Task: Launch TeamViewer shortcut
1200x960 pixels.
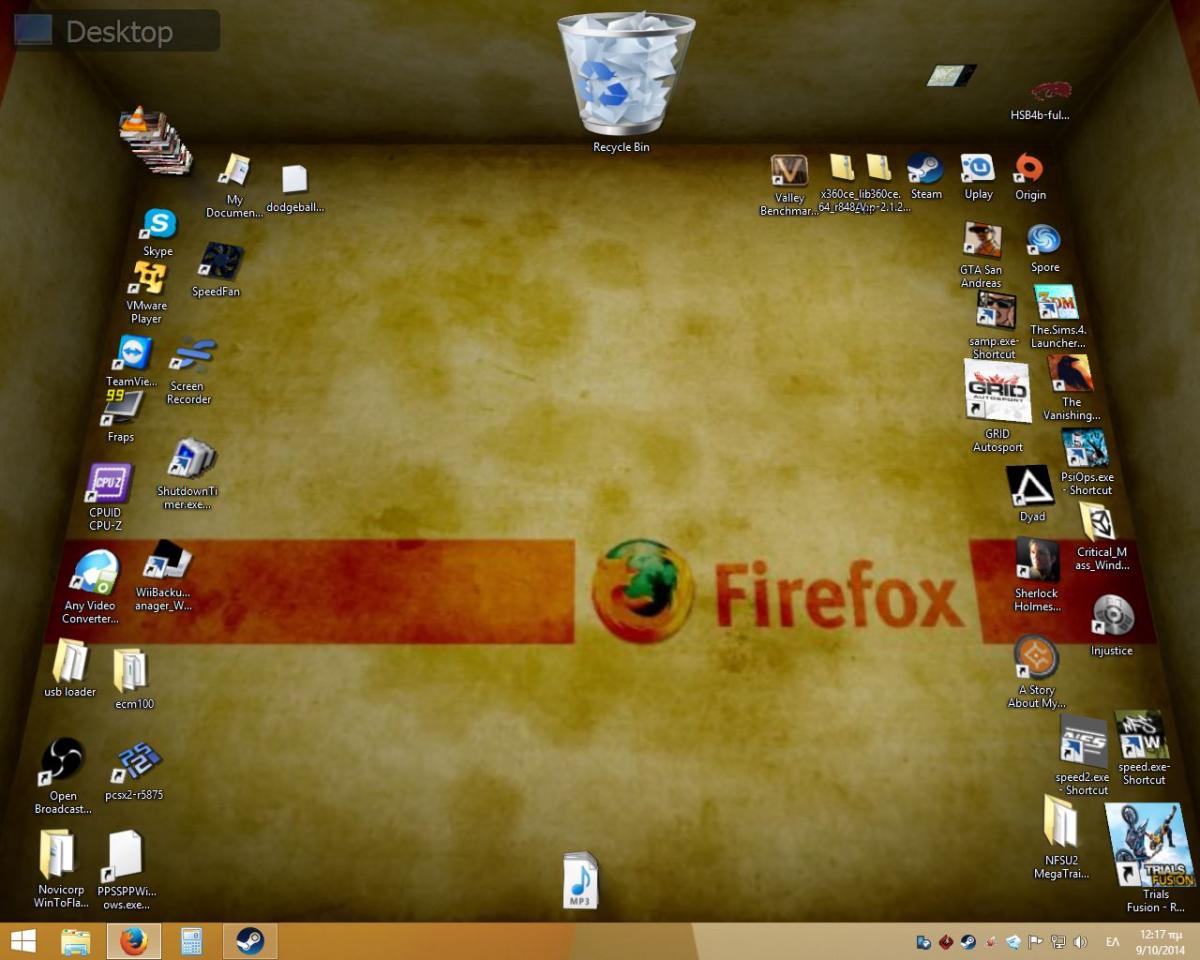Action: click(x=133, y=353)
